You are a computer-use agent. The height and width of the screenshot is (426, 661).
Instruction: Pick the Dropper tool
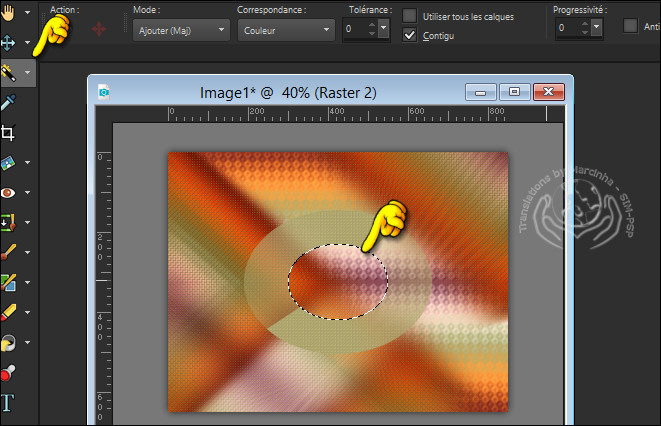coord(9,102)
